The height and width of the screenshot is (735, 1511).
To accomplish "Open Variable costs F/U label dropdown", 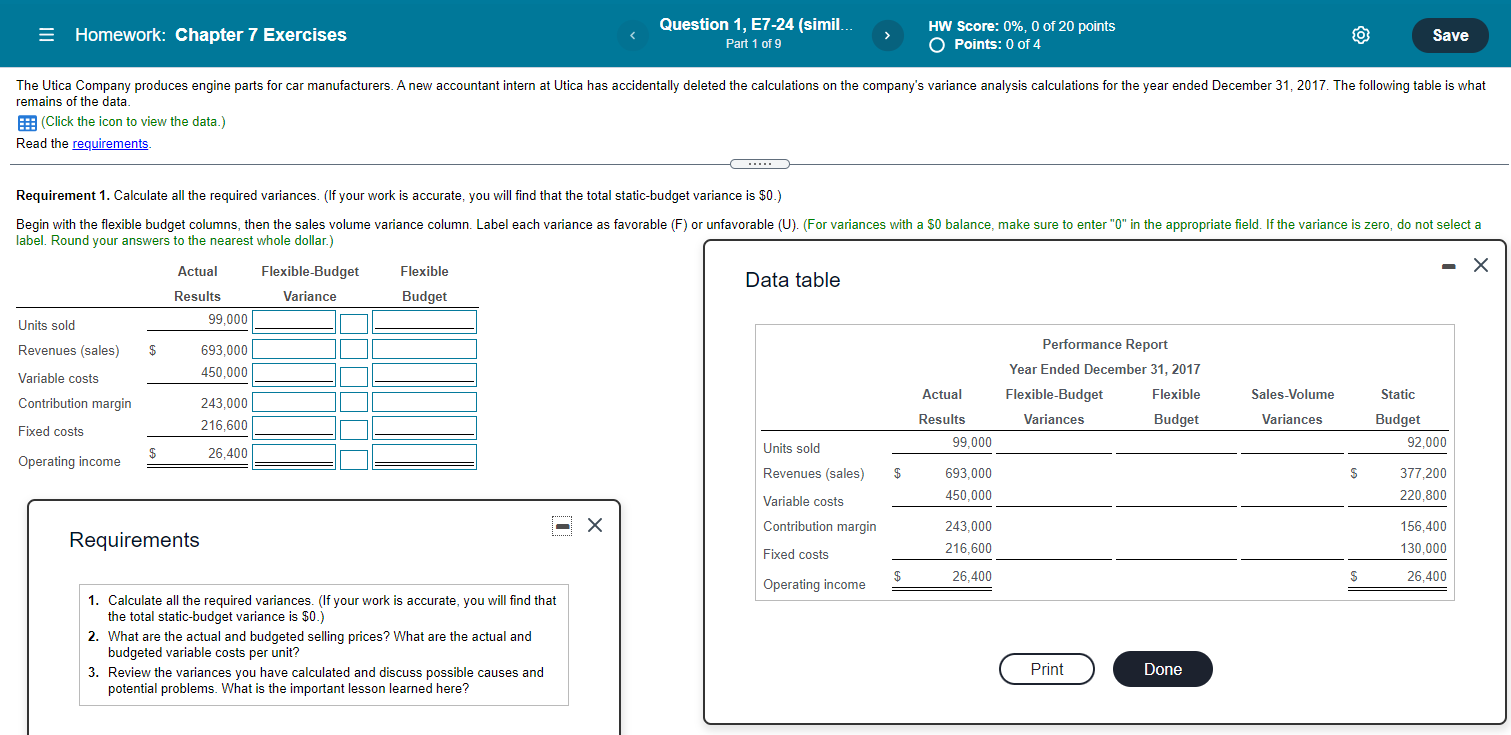I will click(354, 376).
